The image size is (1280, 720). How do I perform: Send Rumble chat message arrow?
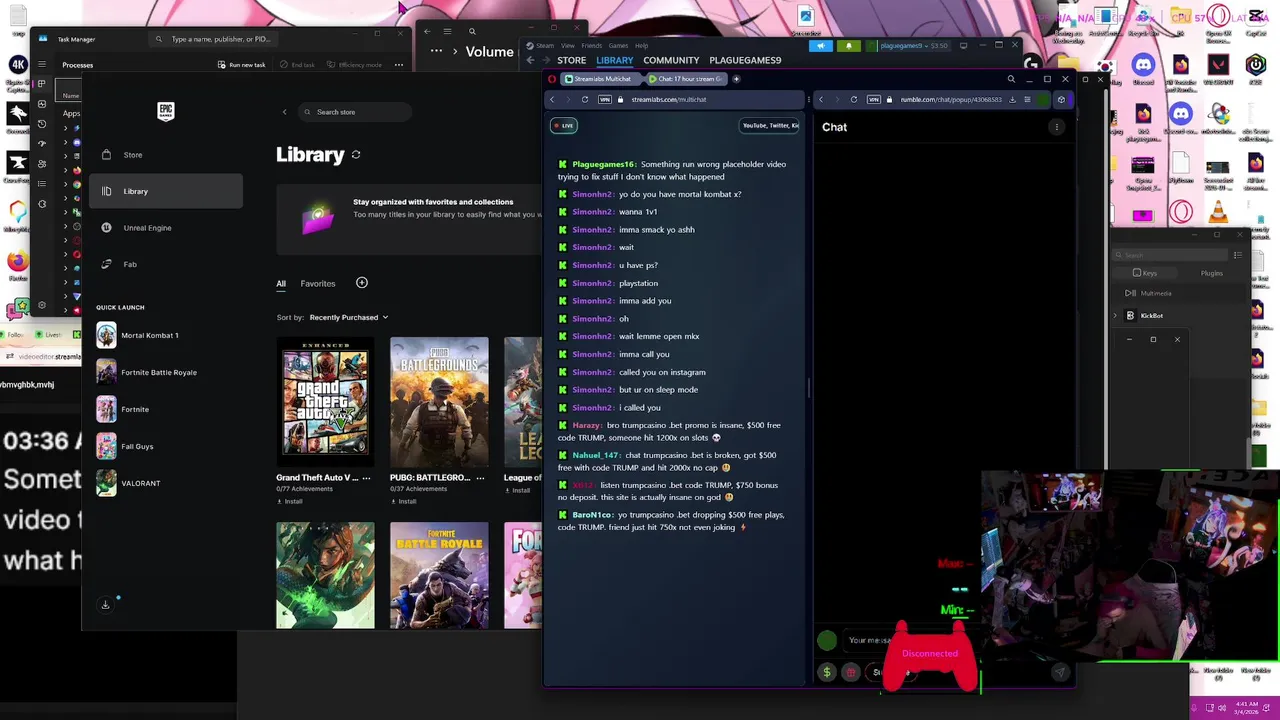pos(1060,673)
